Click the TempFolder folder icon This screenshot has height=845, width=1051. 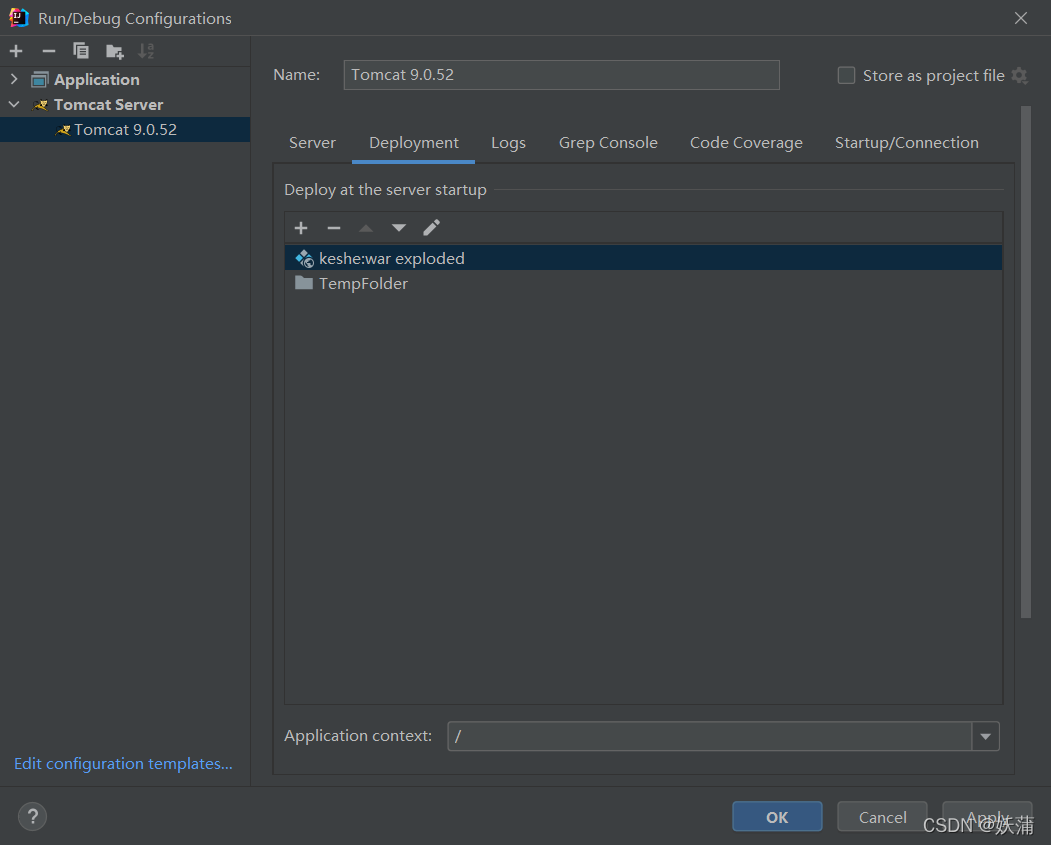(304, 283)
